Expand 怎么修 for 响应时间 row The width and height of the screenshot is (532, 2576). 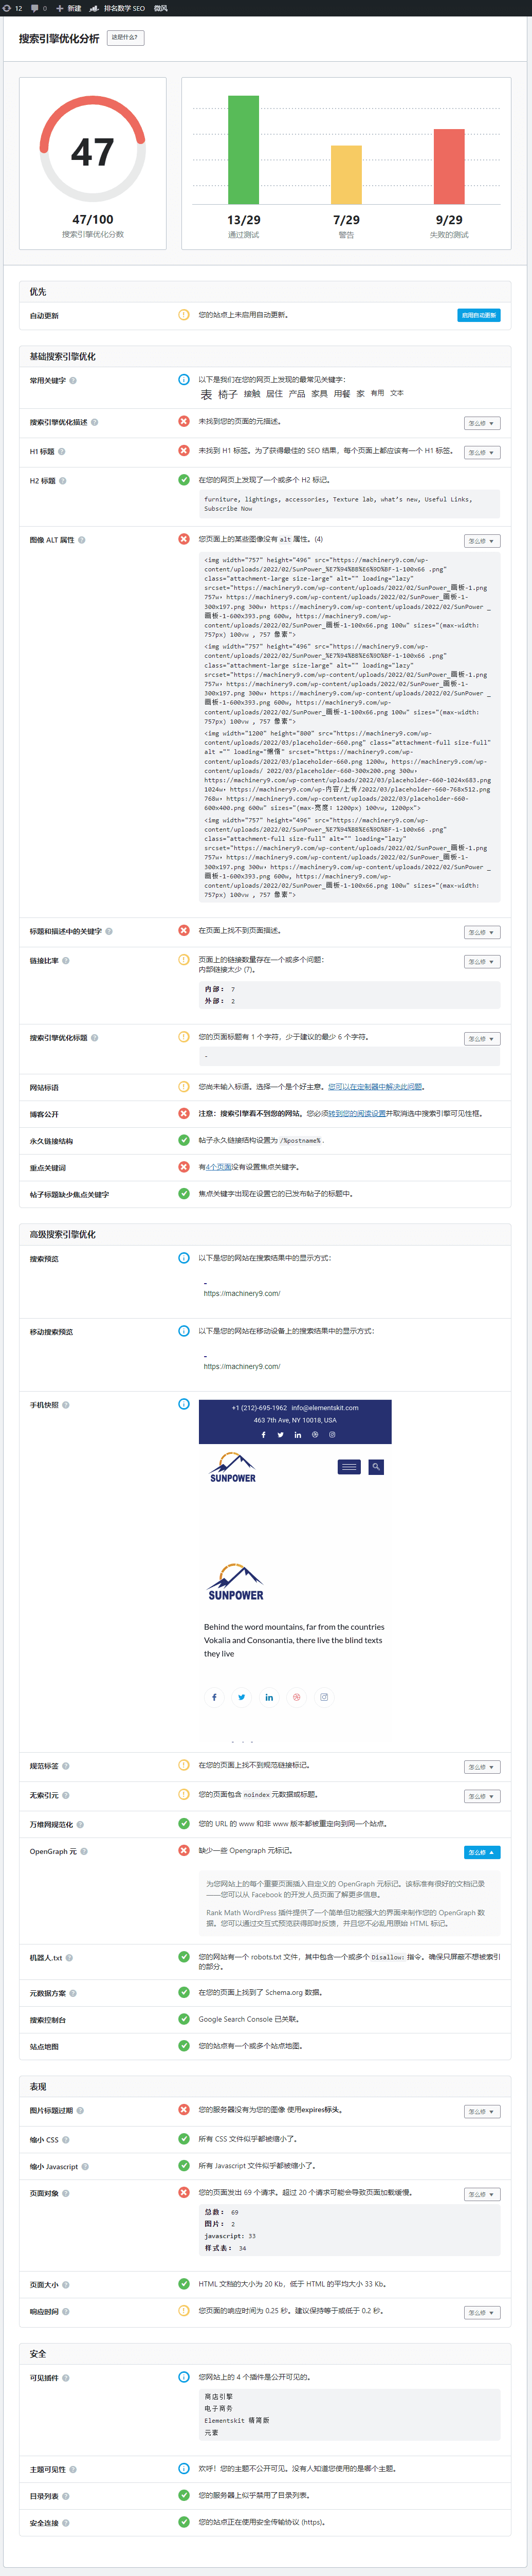point(481,2312)
